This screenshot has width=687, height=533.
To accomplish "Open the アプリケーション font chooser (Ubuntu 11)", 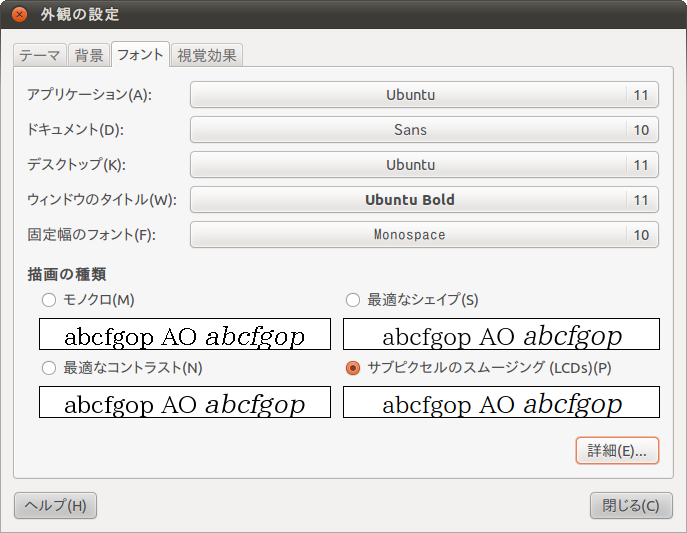I will pos(424,95).
